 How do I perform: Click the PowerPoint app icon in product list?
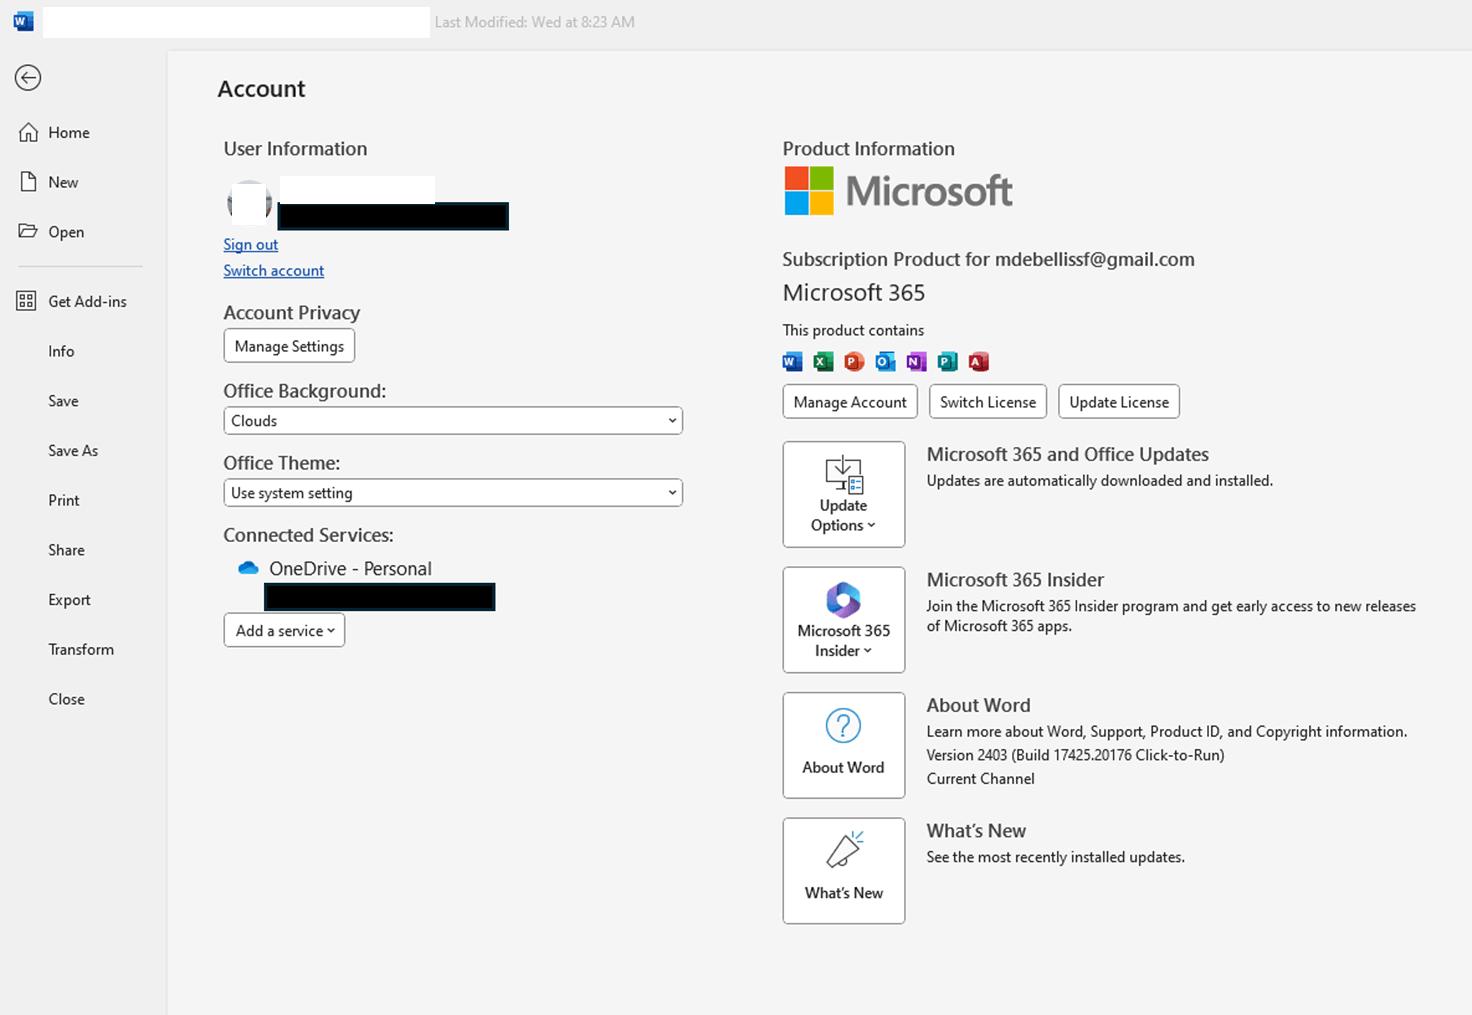pyautogui.click(x=854, y=361)
